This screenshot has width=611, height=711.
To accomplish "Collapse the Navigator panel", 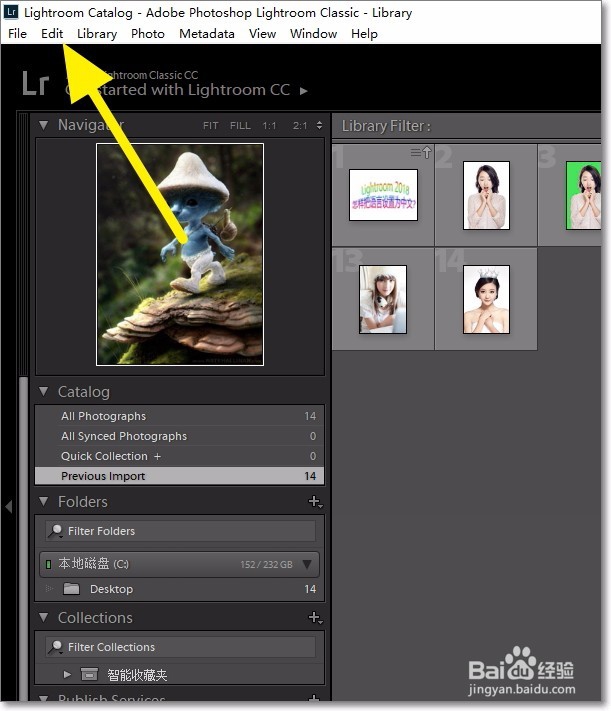I will tap(44, 125).
